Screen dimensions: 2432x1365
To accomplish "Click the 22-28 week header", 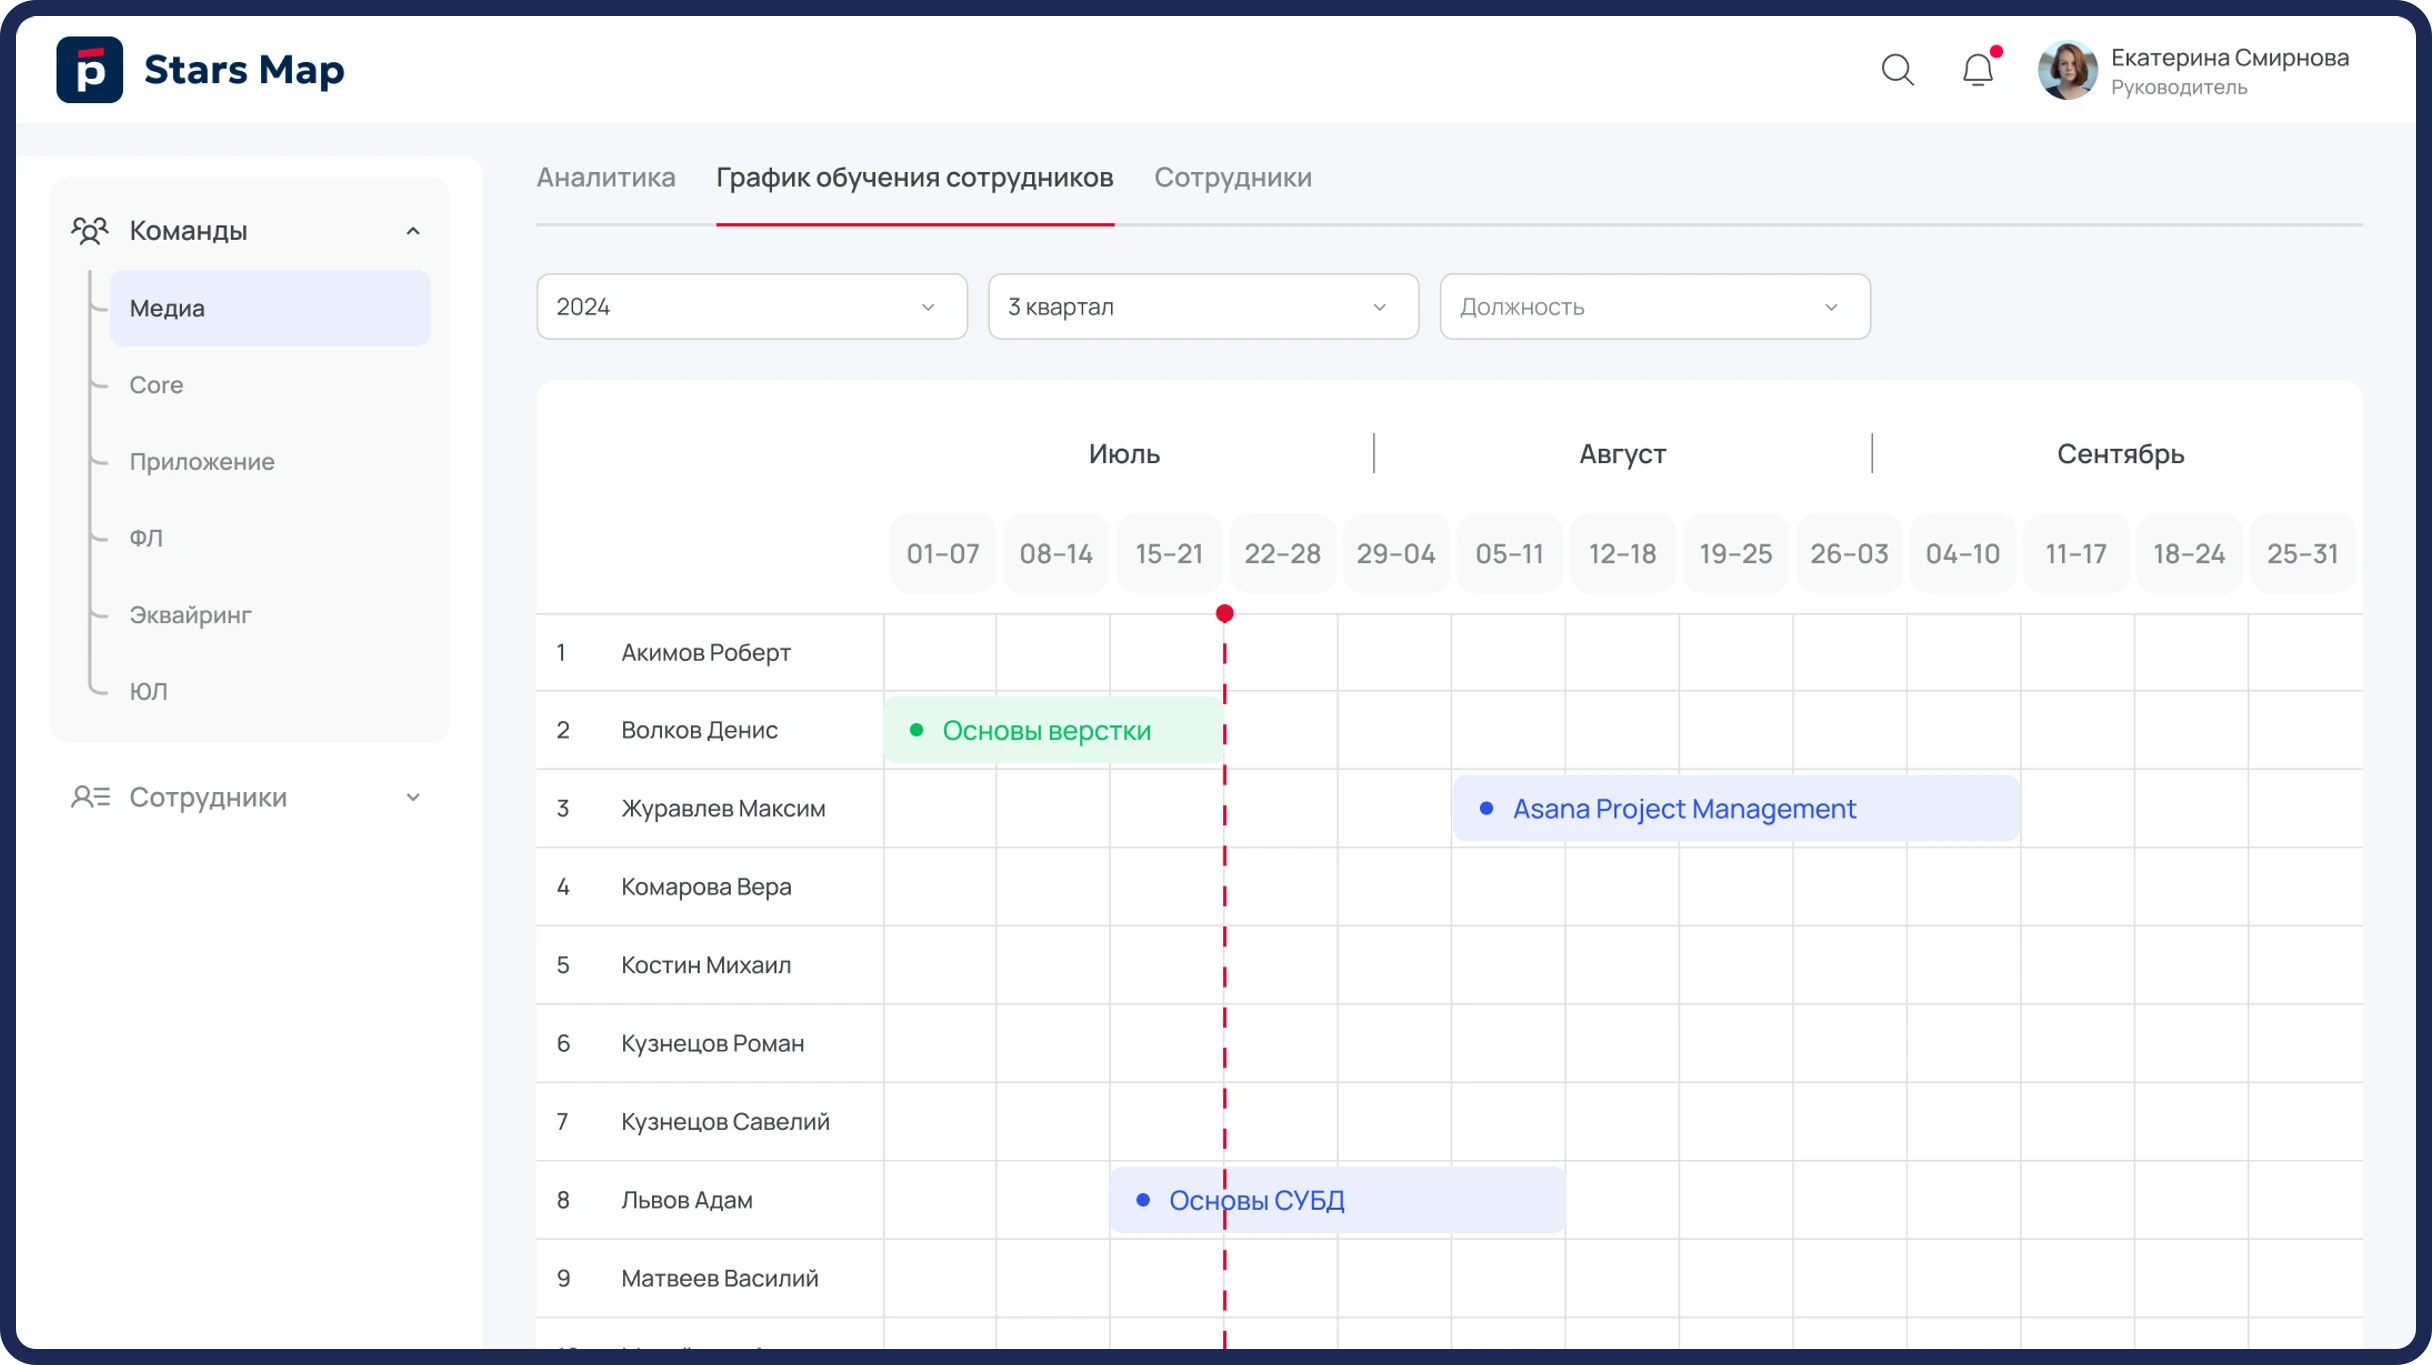I will click(x=1283, y=554).
